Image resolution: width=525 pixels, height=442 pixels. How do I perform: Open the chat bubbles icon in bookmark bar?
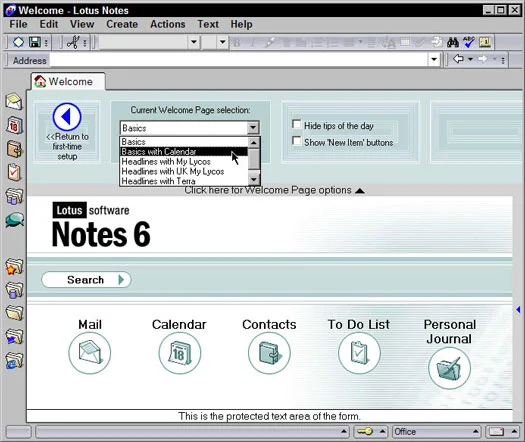[x=15, y=220]
